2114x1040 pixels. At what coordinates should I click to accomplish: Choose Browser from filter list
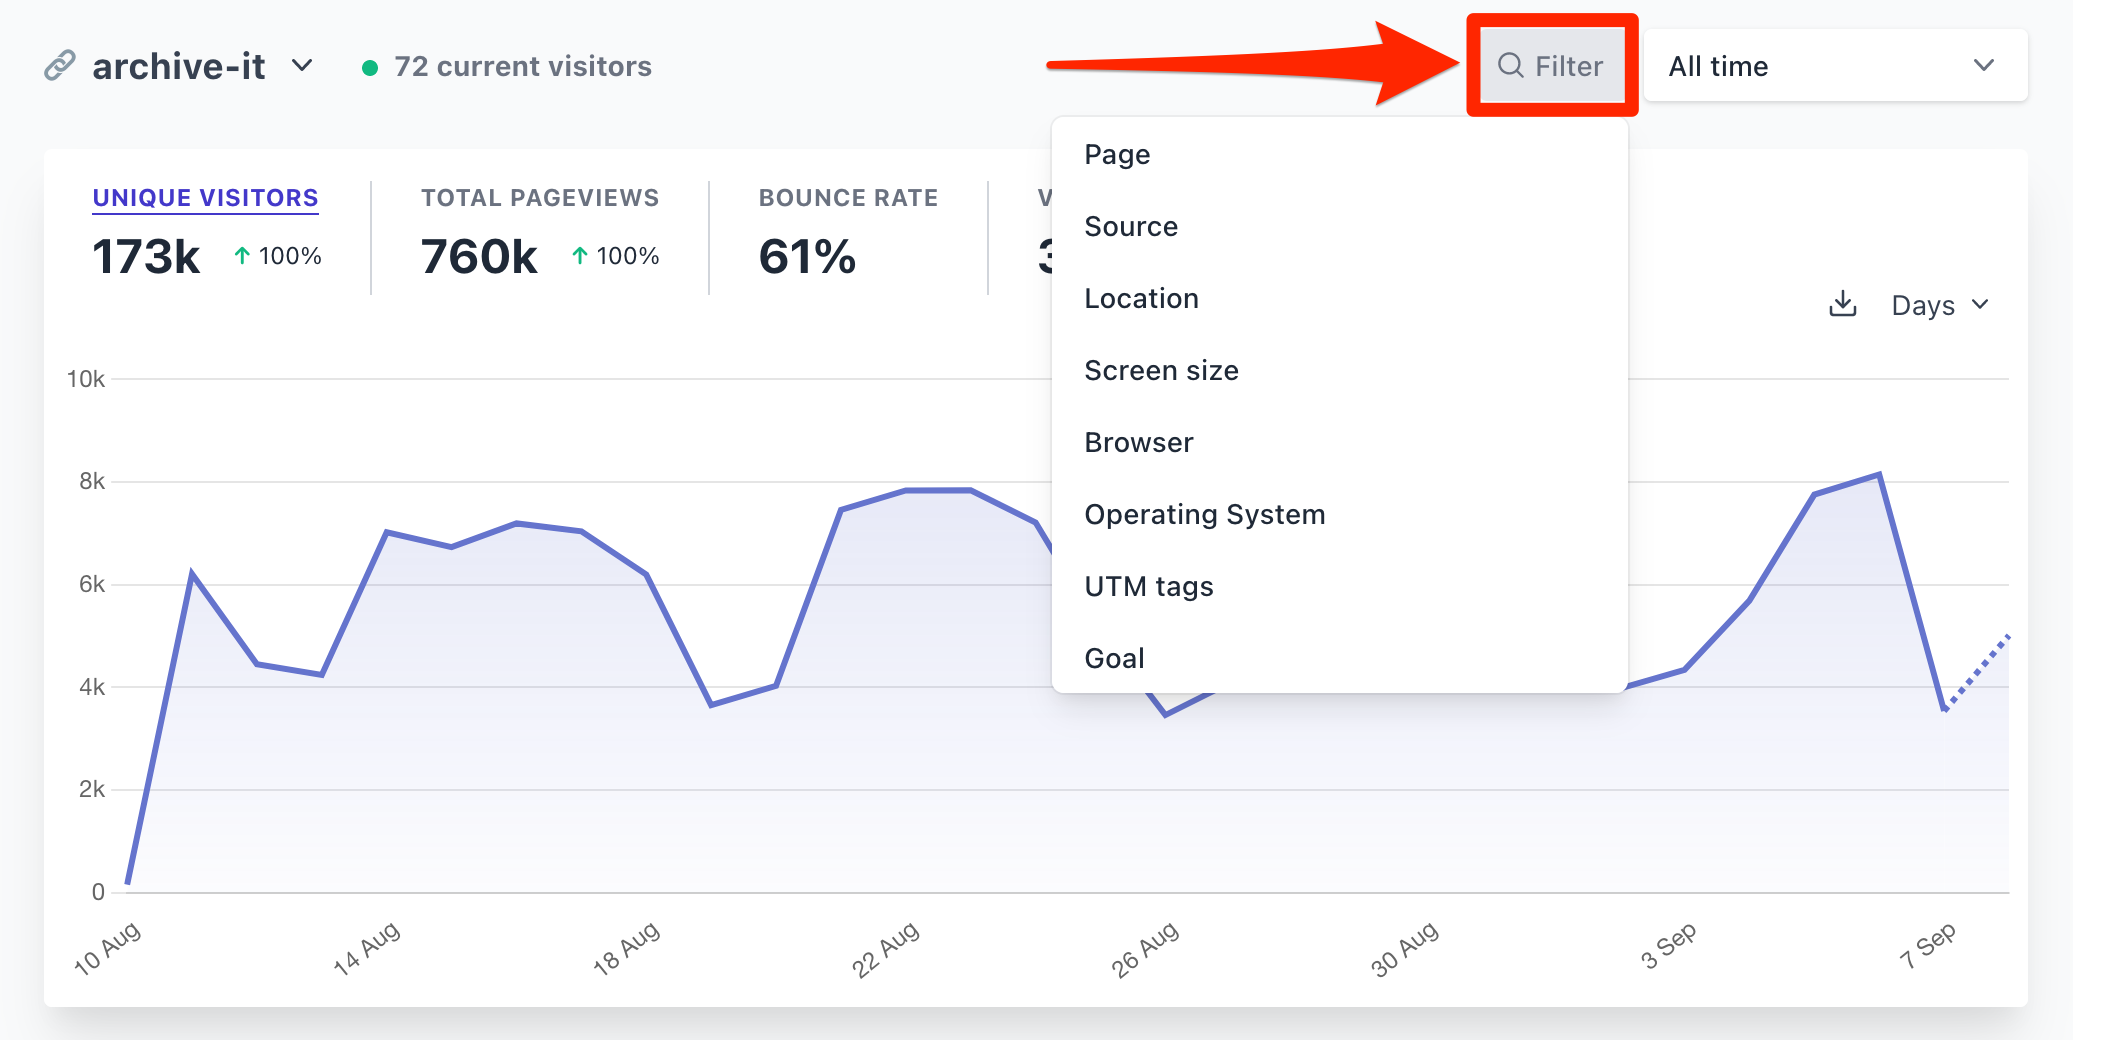tap(1139, 442)
